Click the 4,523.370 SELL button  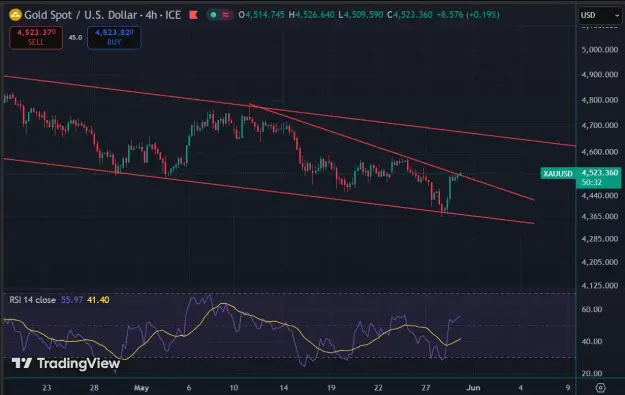pos(36,37)
